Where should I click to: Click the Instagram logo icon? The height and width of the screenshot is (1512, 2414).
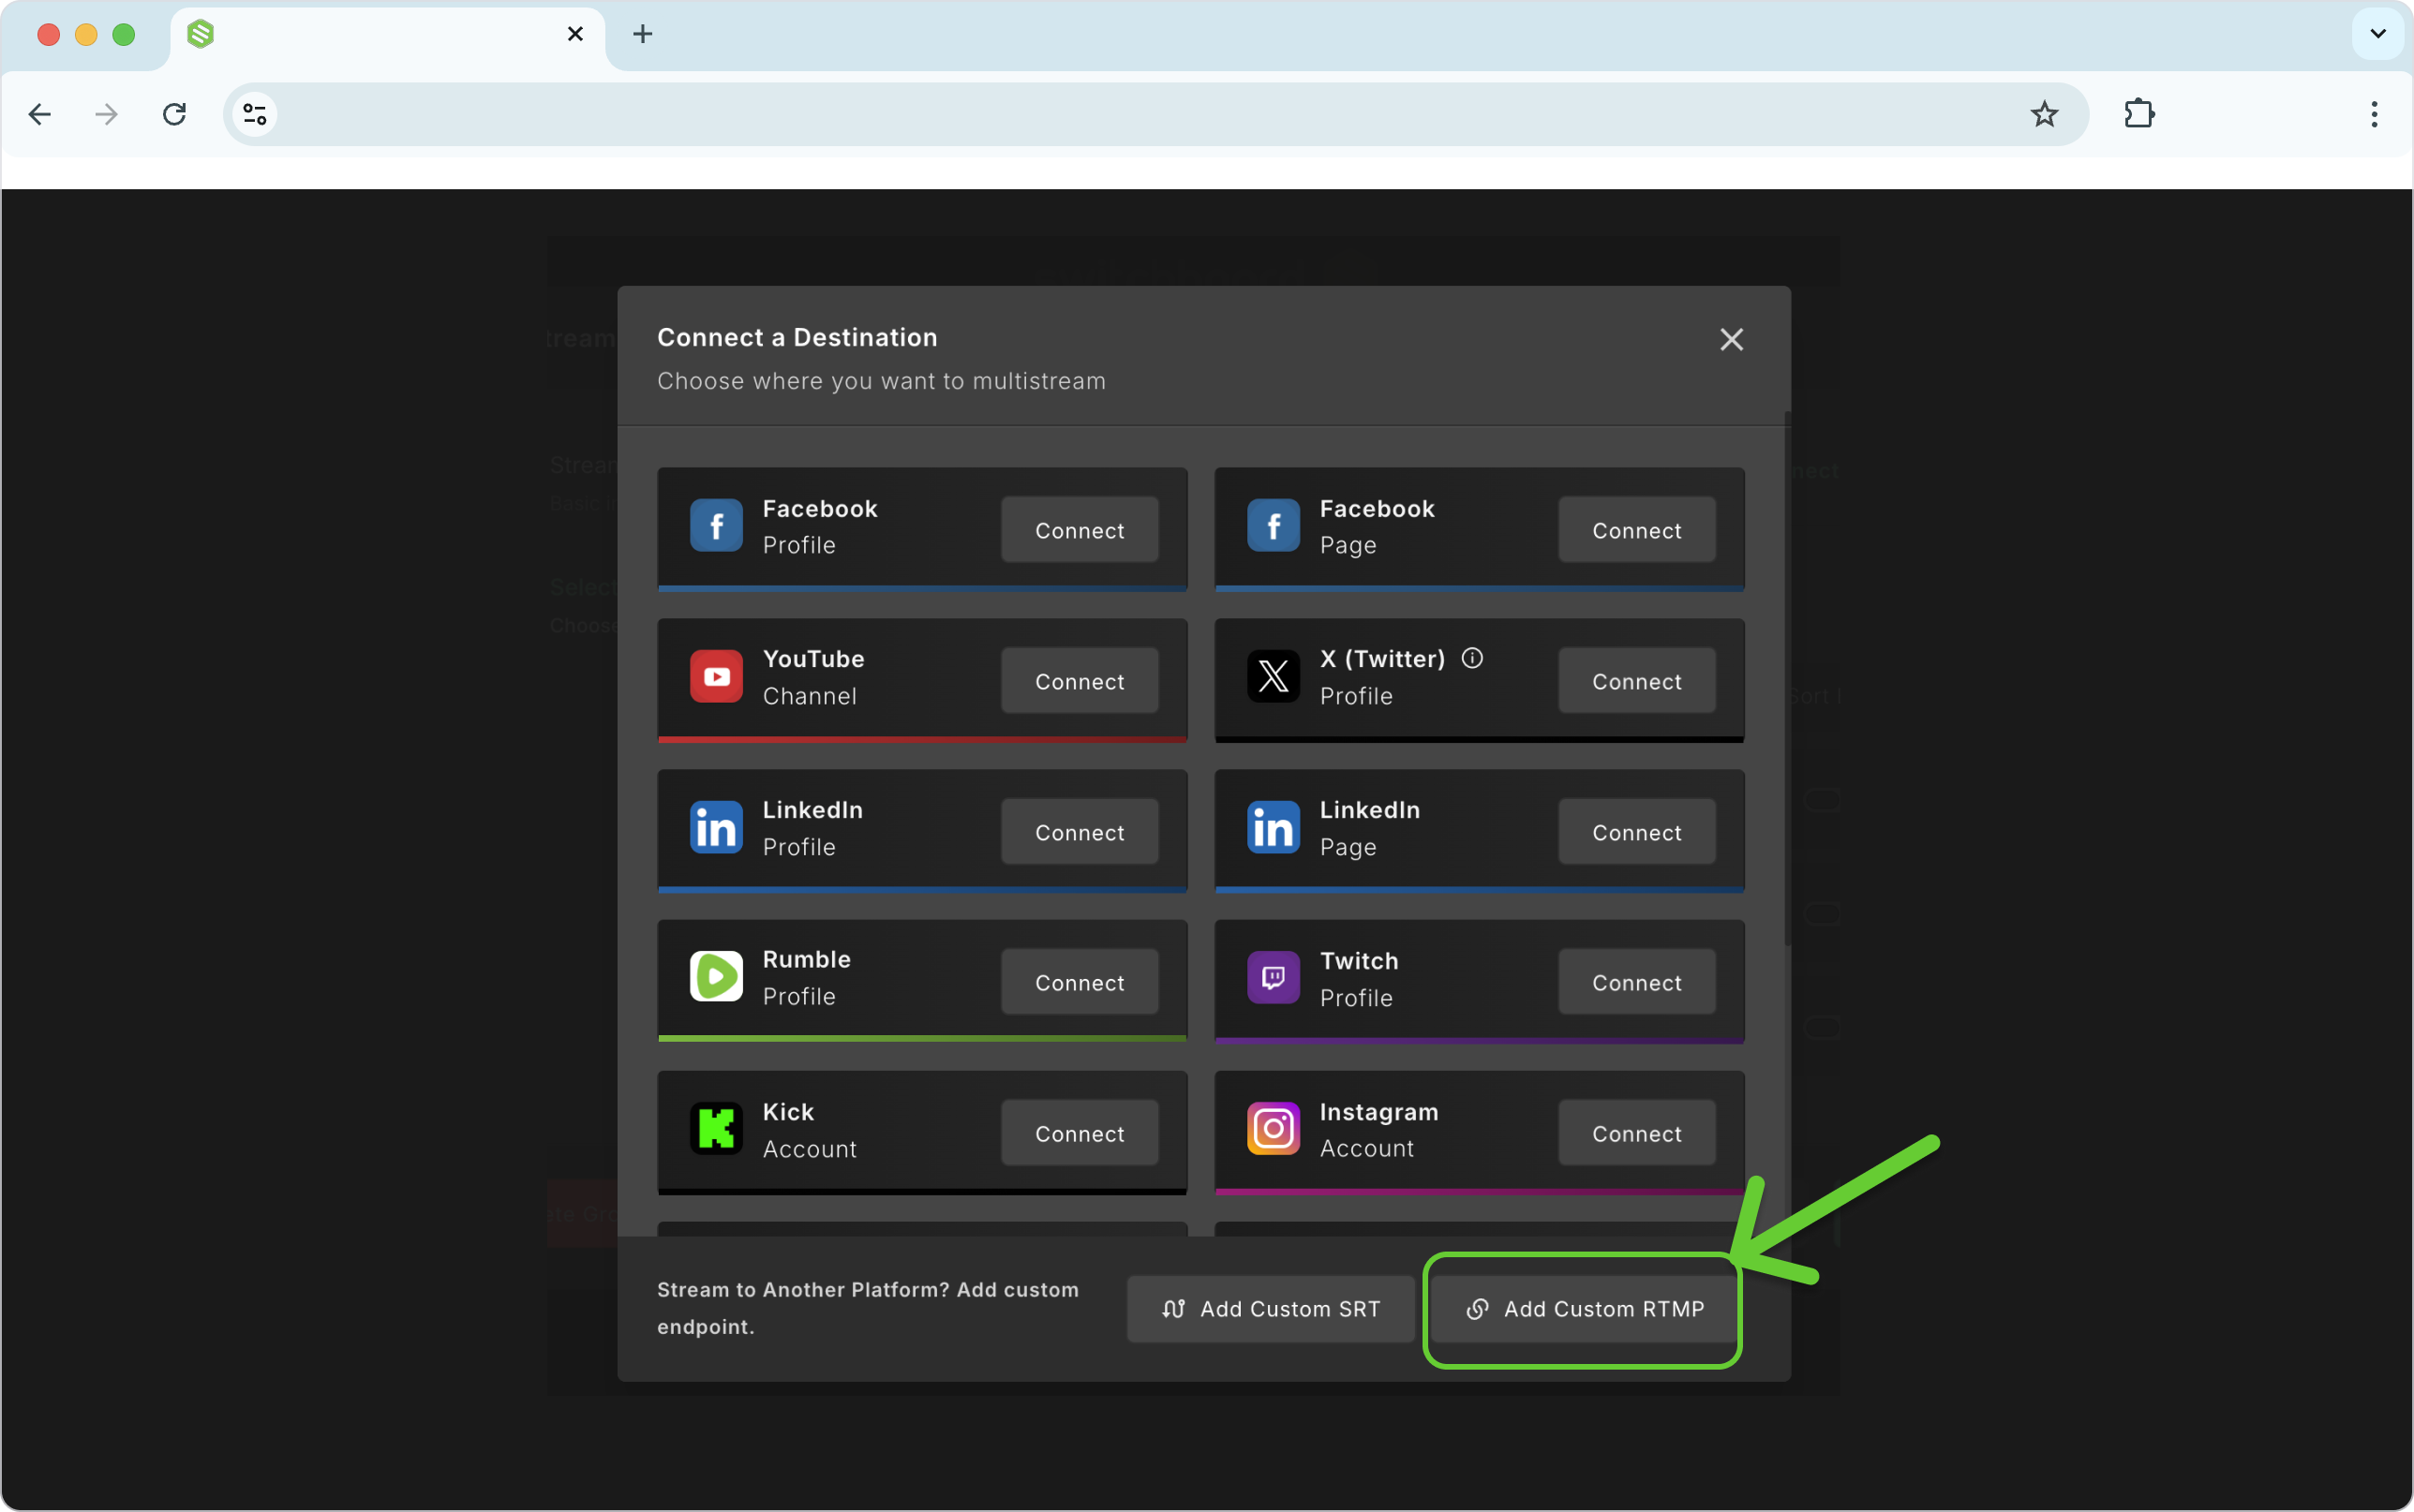1273,1129
